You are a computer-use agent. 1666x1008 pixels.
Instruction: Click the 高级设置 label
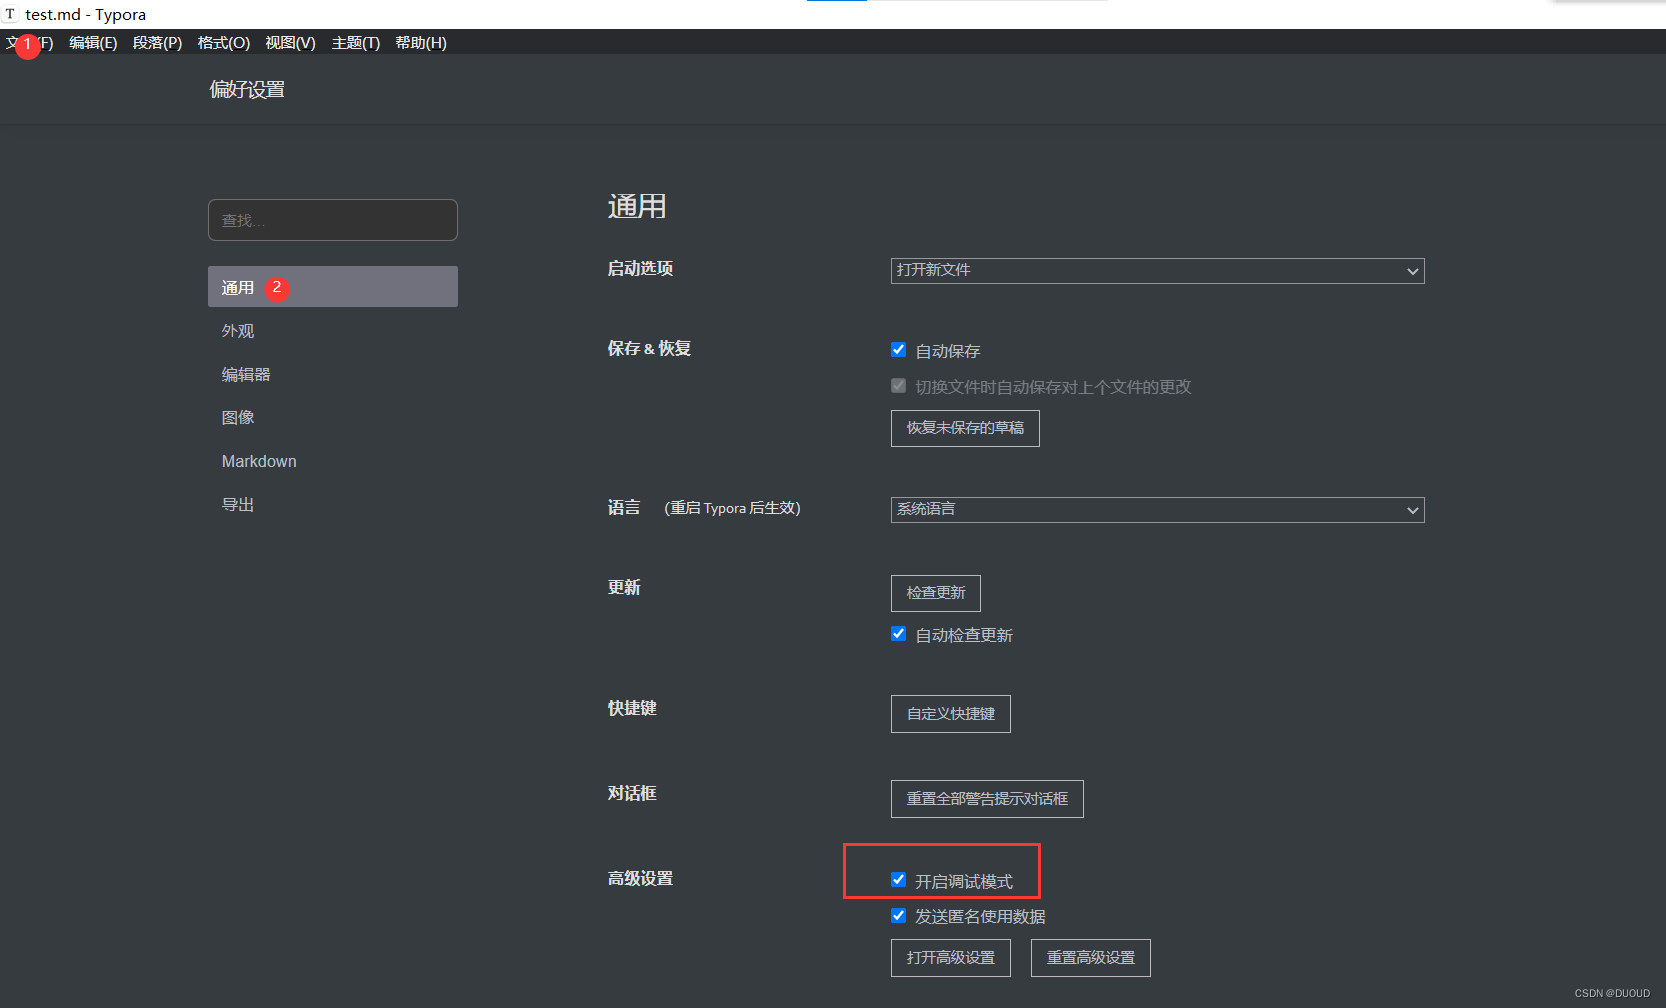tap(640, 878)
